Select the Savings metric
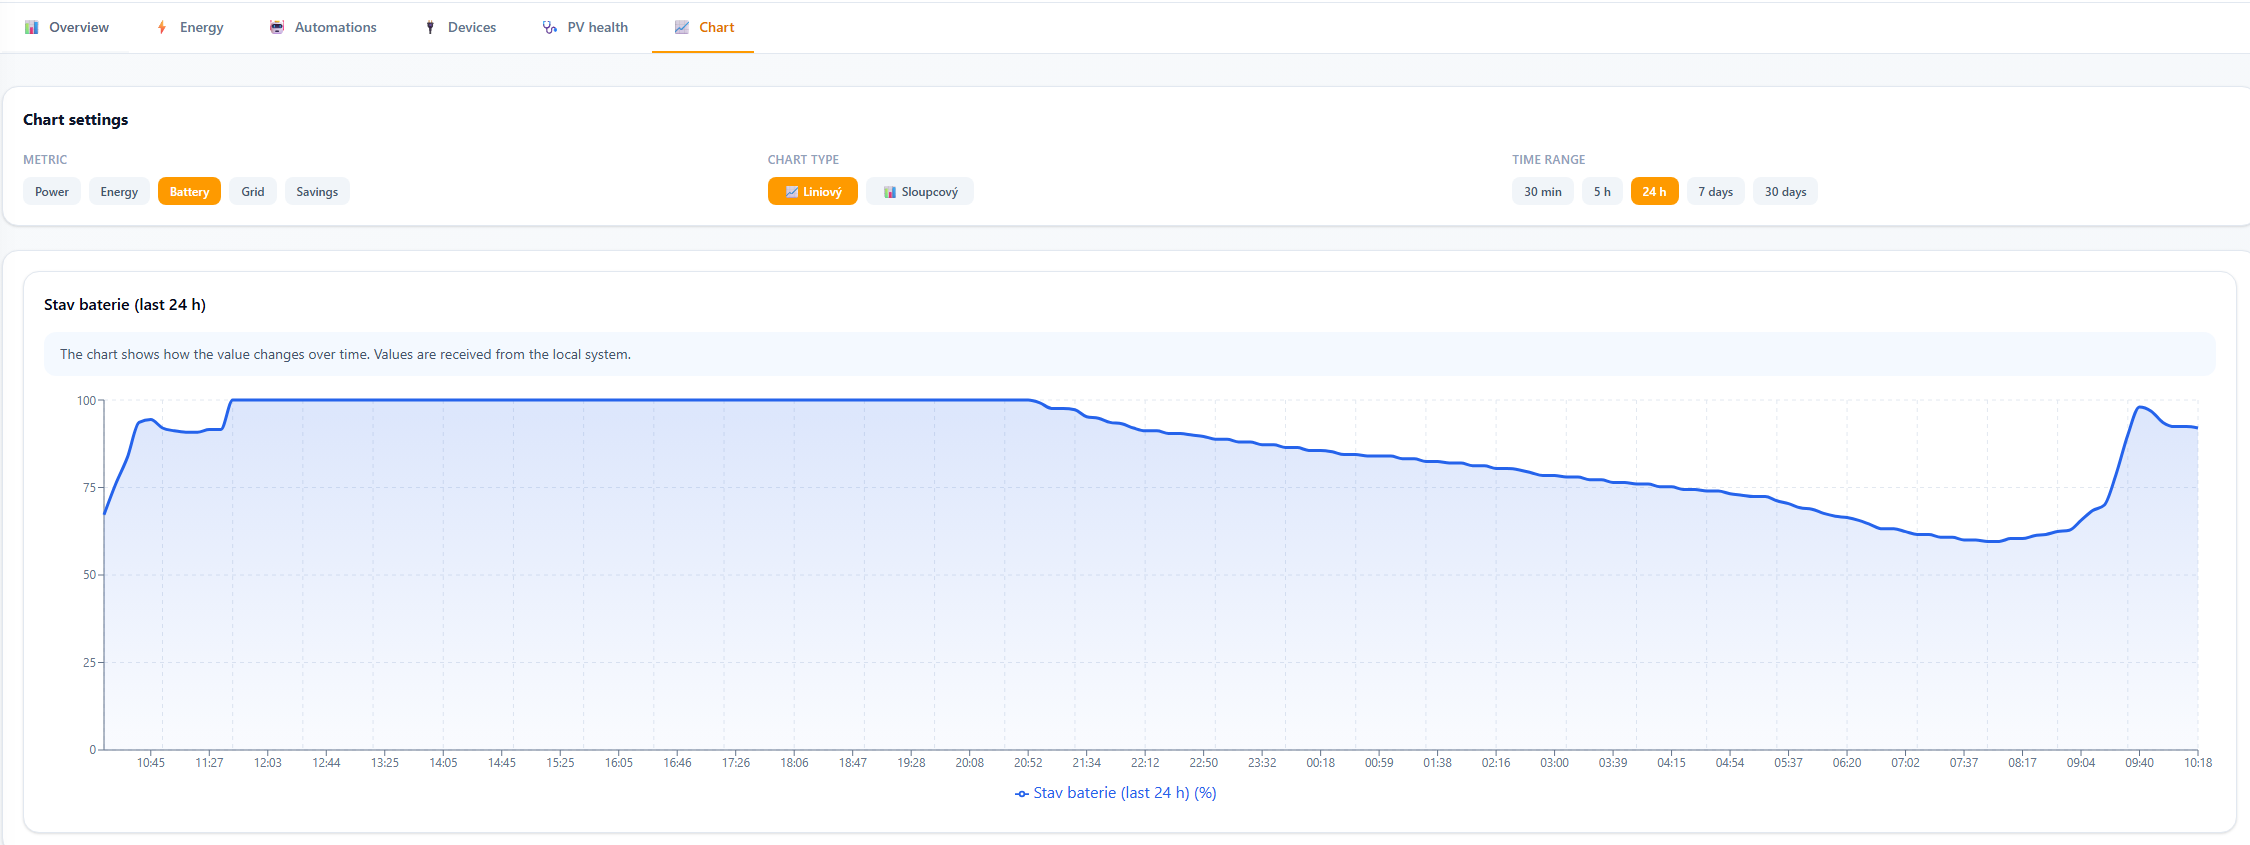Viewport: 2250px width, 845px height. [x=317, y=191]
